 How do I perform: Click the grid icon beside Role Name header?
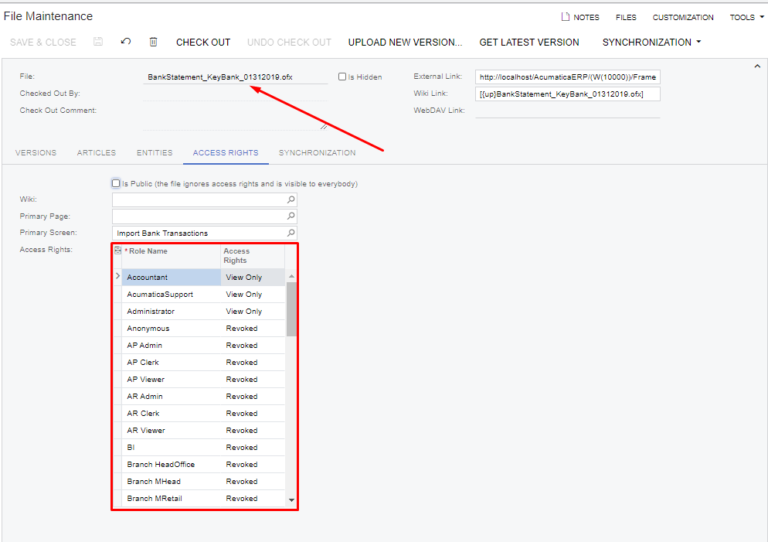pos(118,250)
